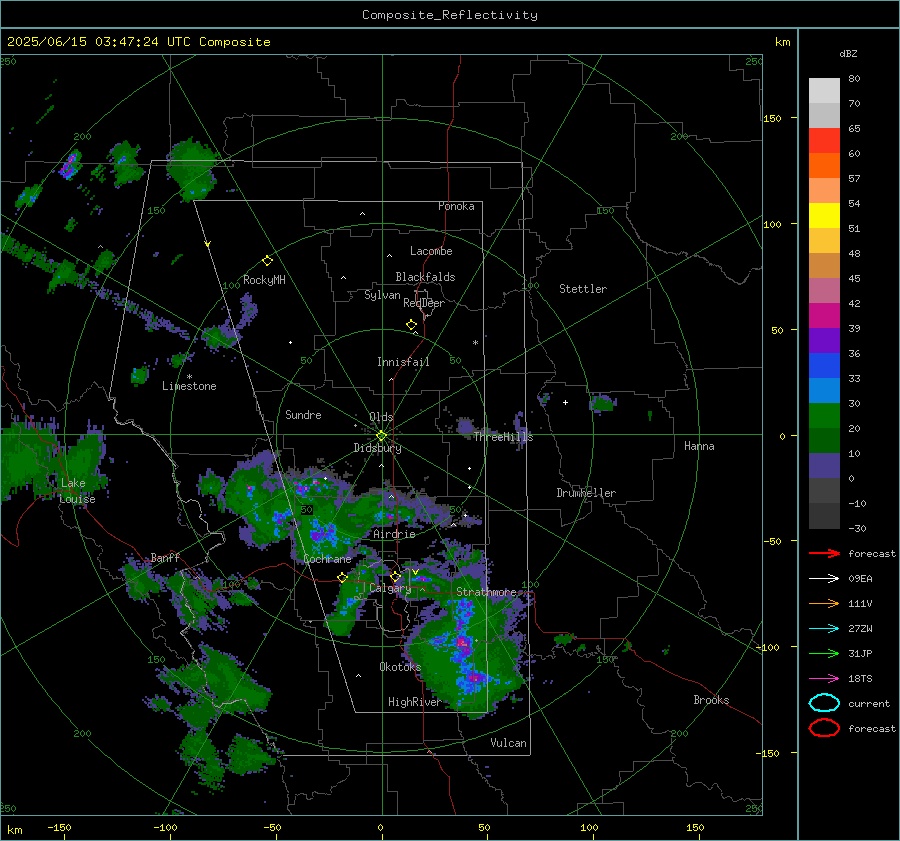Click the asterisk marker above Limestone
The height and width of the screenshot is (841, 900).
point(189,377)
